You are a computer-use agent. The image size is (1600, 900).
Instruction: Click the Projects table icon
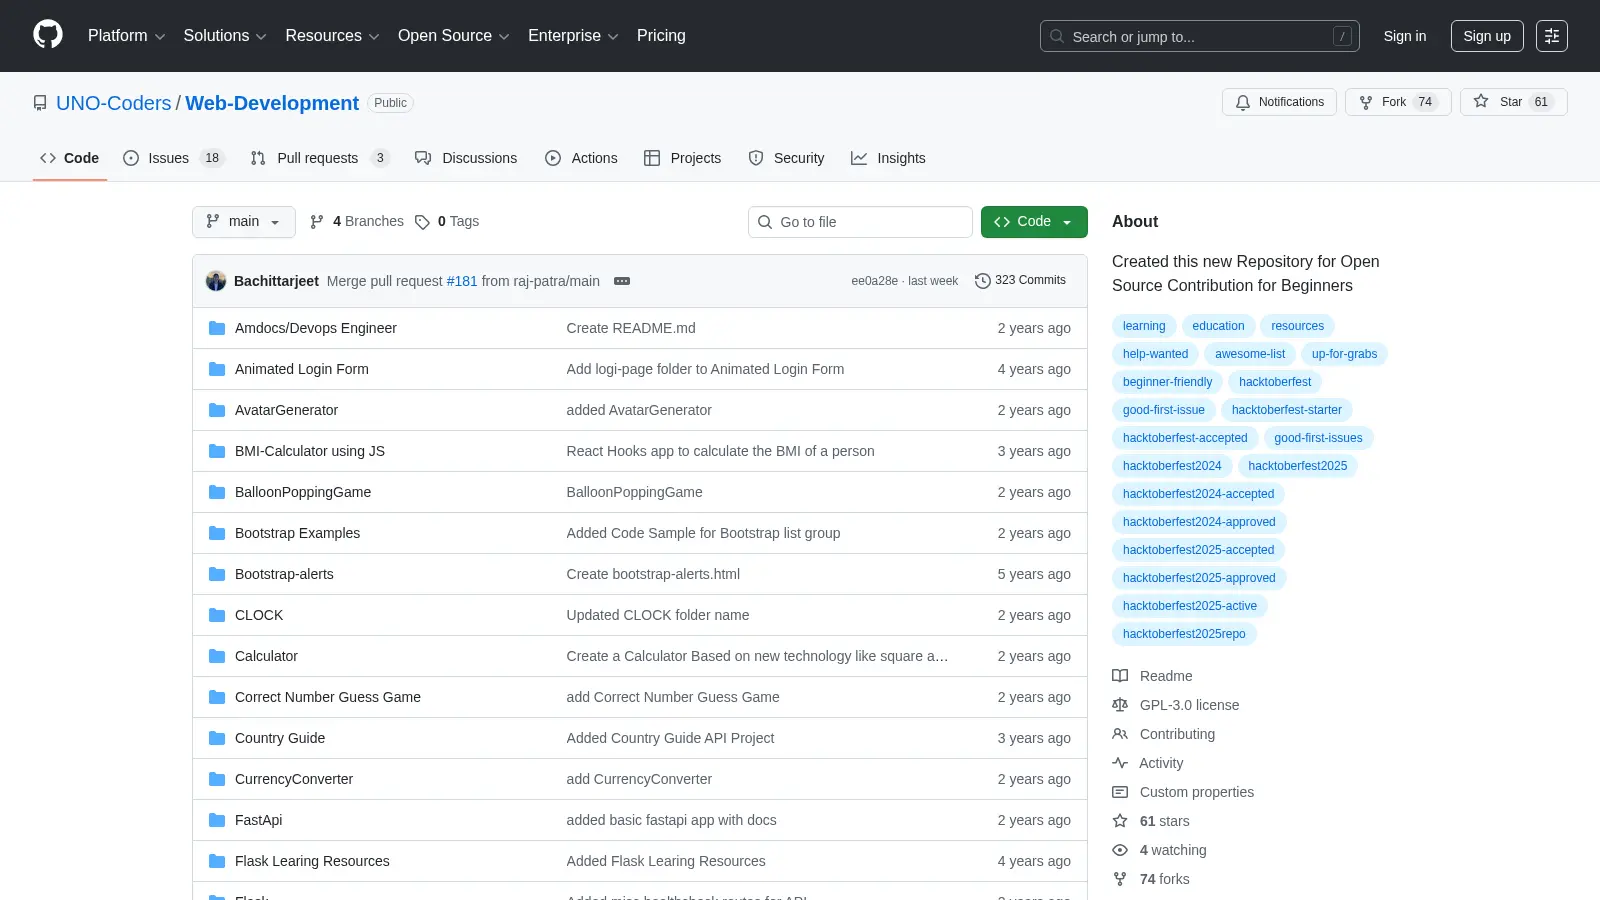click(x=652, y=158)
